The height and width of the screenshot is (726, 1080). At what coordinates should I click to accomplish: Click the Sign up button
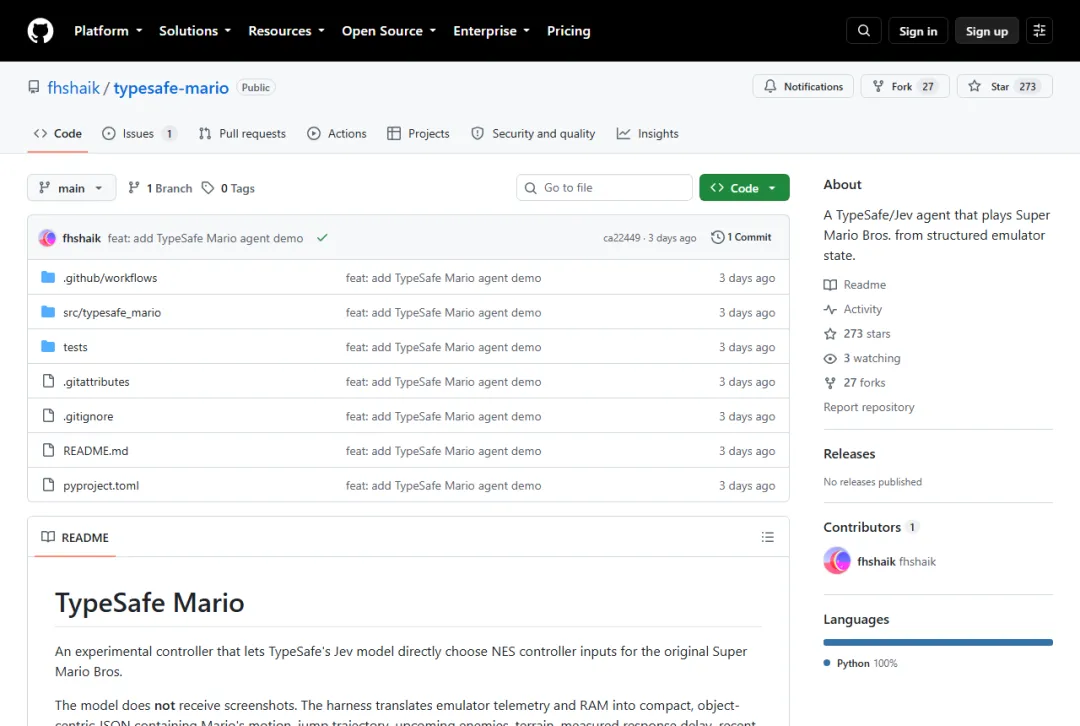tap(986, 31)
